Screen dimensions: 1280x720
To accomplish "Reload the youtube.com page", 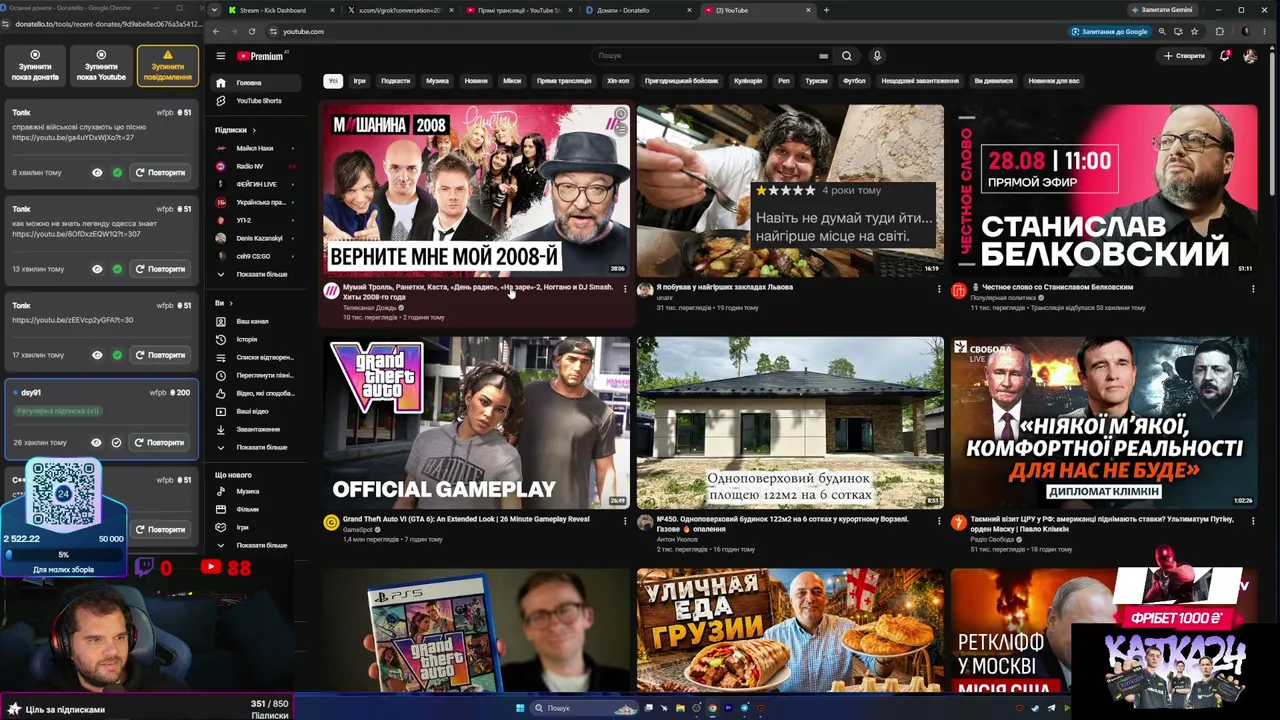I will click(x=251, y=31).
